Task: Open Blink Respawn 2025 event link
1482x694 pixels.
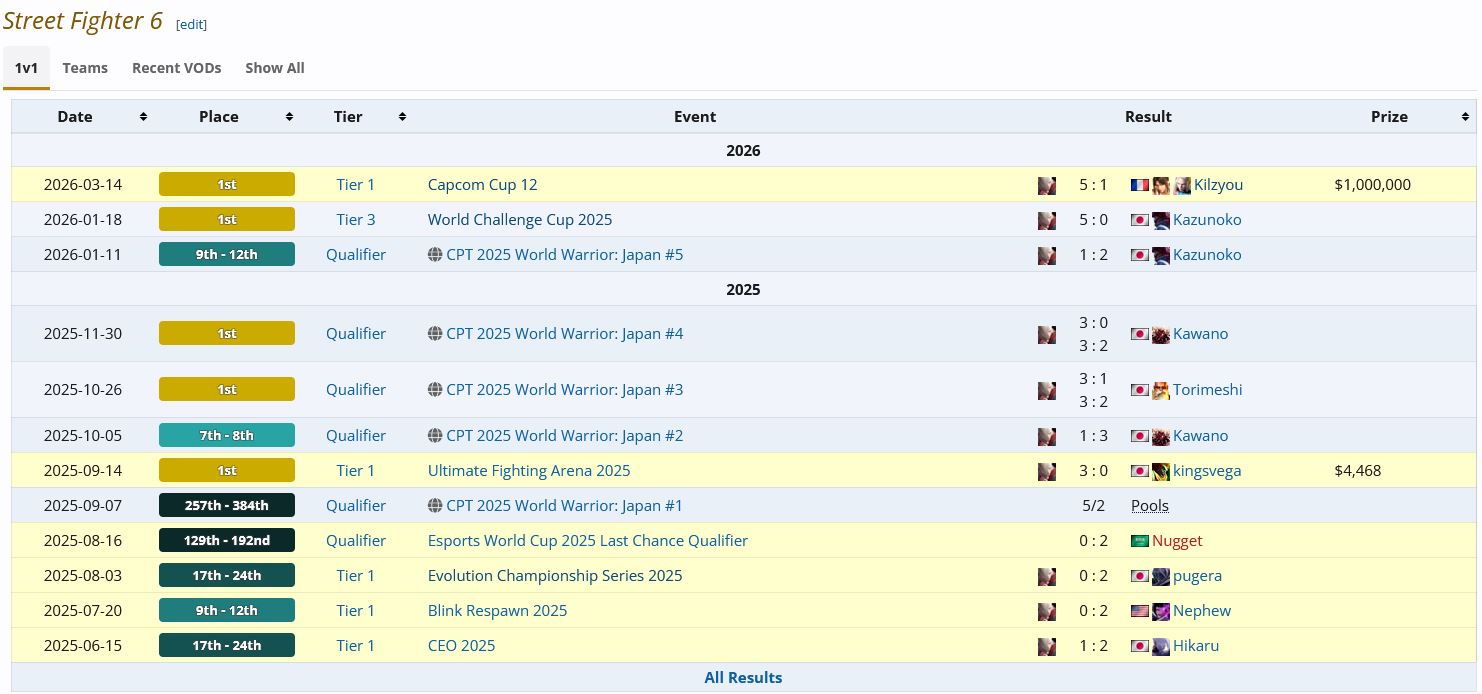Action: pos(497,611)
